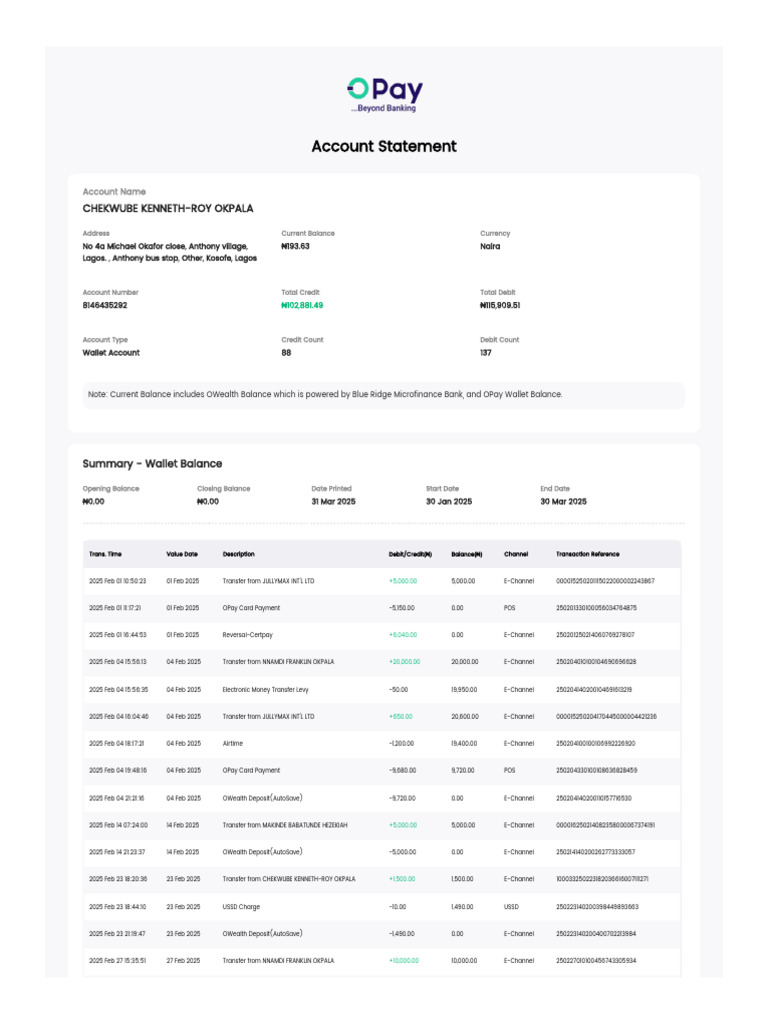Click the -9,680.00 card payment amount

402,771
